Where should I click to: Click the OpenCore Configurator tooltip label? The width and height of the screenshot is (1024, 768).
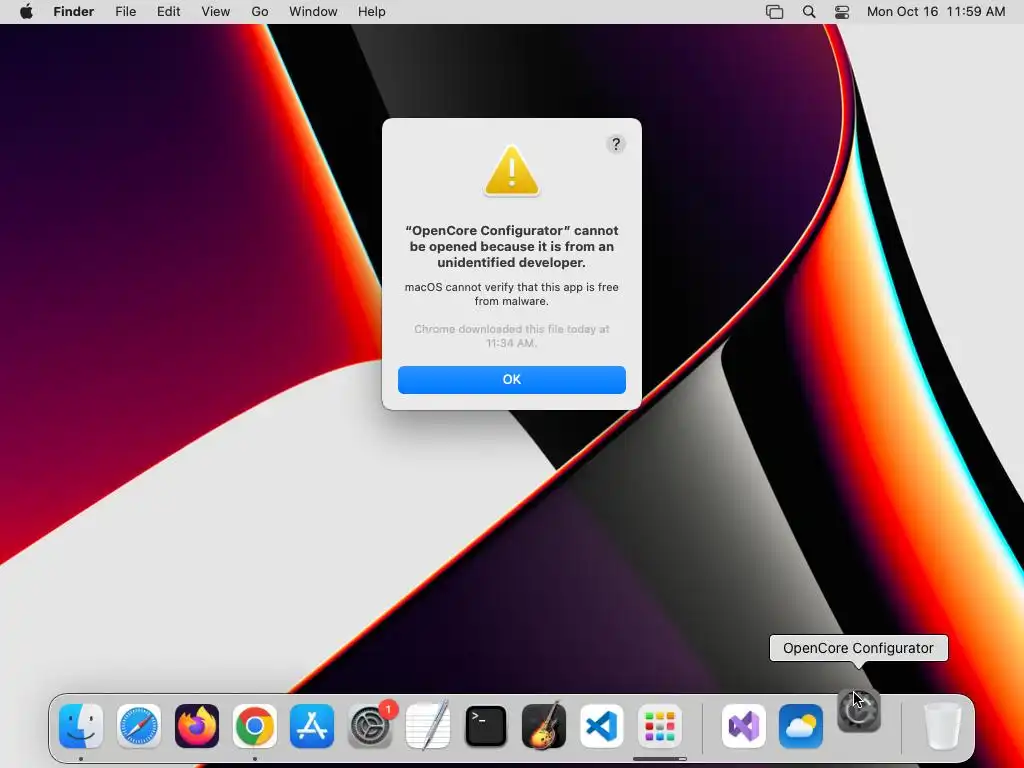[858, 648]
